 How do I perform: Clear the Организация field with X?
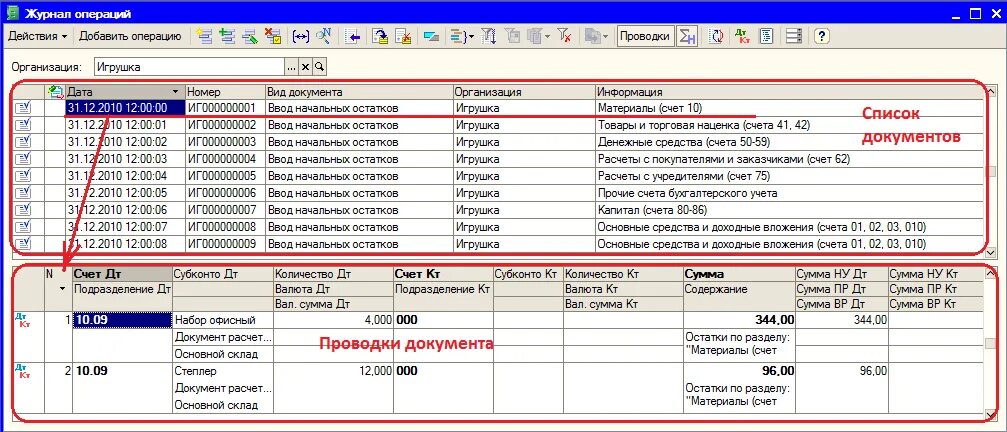[x=306, y=67]
